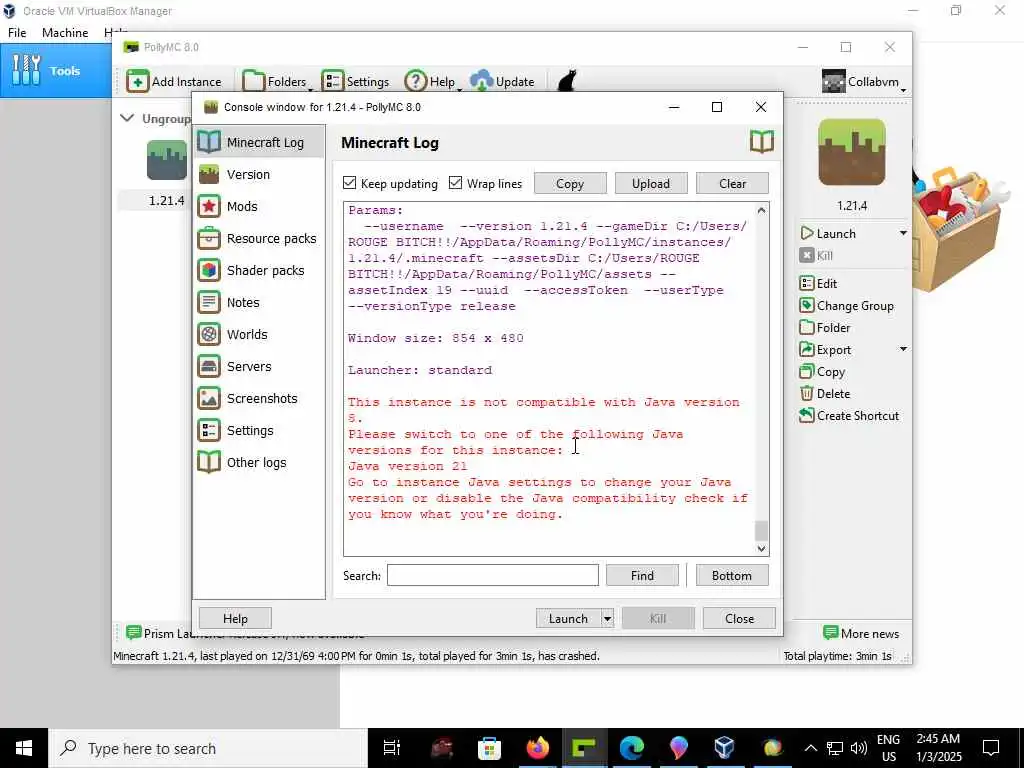Click the Screenshots picture icon
Viewport: 1024px width, 768px height.
point(209,398)
